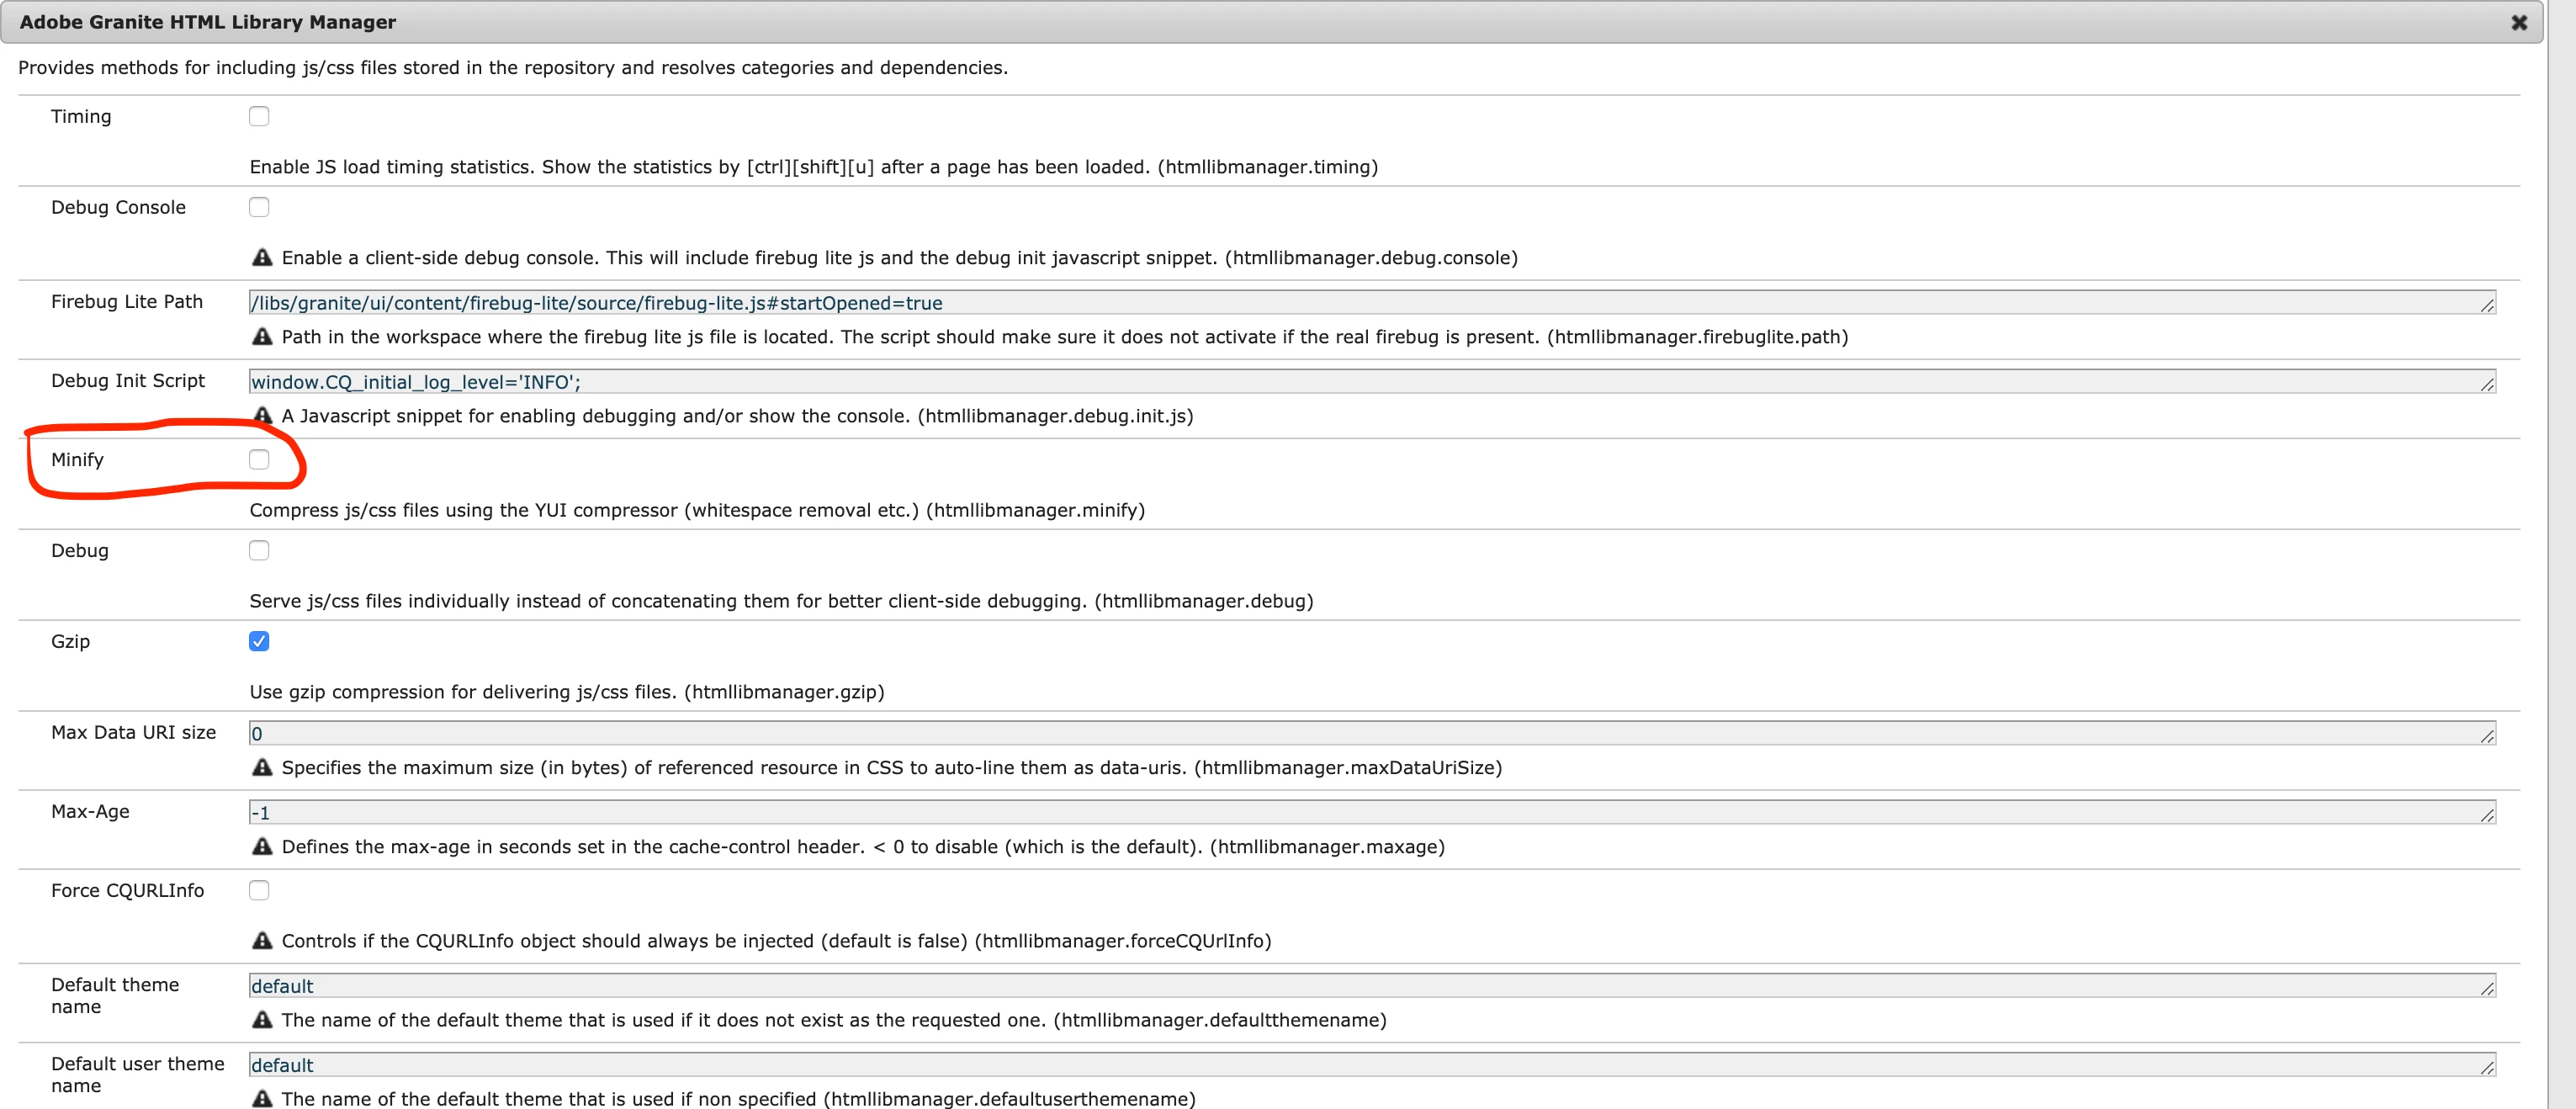Enable the Timing checkbox

259,116
